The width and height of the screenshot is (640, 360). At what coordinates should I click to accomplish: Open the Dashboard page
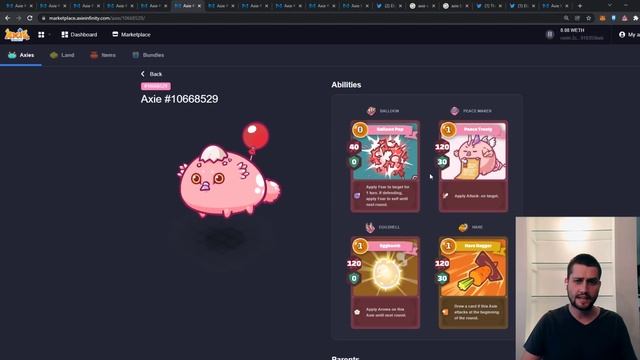[x=79, y=35]
